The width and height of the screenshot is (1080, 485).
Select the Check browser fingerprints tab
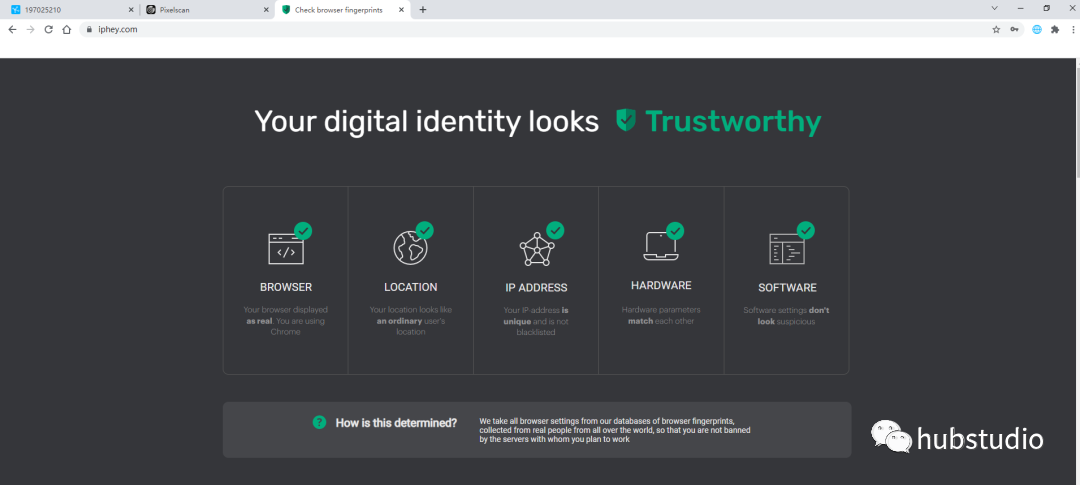tap(342, 10)
